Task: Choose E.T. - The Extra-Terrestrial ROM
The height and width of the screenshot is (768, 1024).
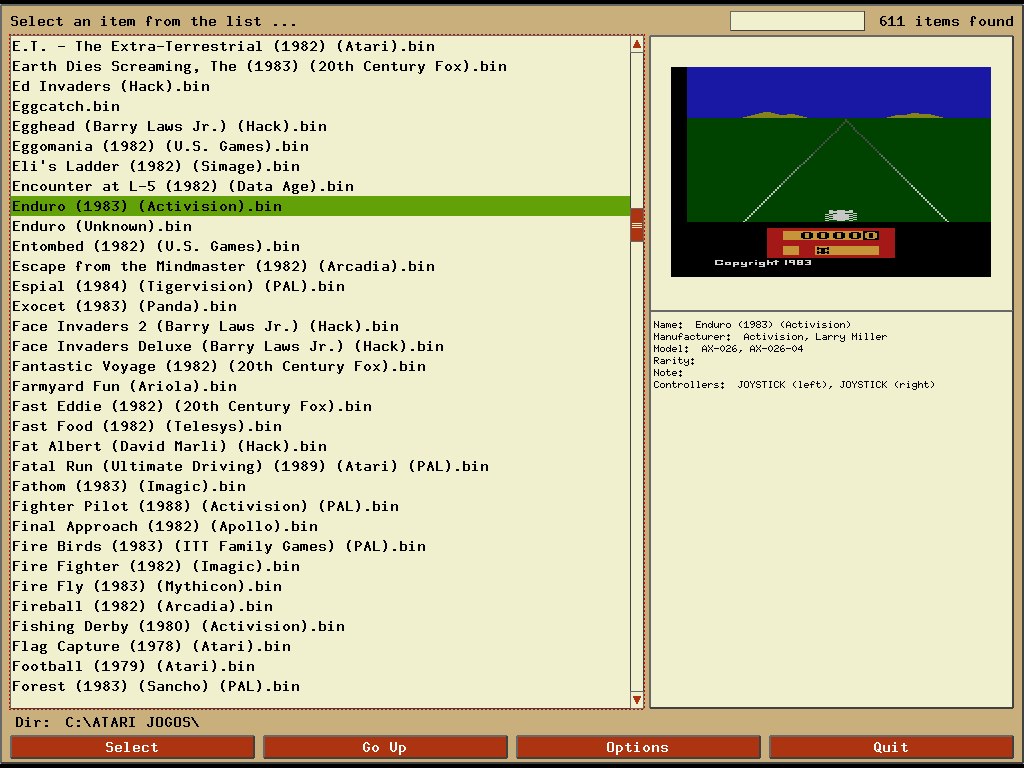Action: pos(223,46)
